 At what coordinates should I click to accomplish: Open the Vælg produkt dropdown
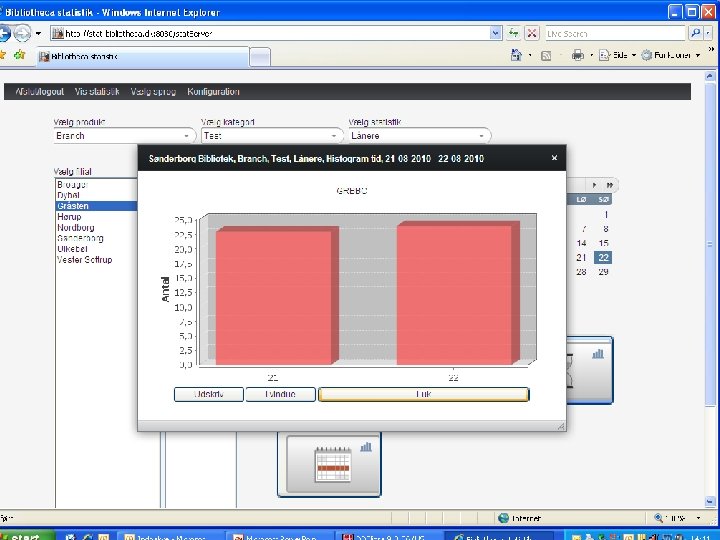tap(124, 136)
